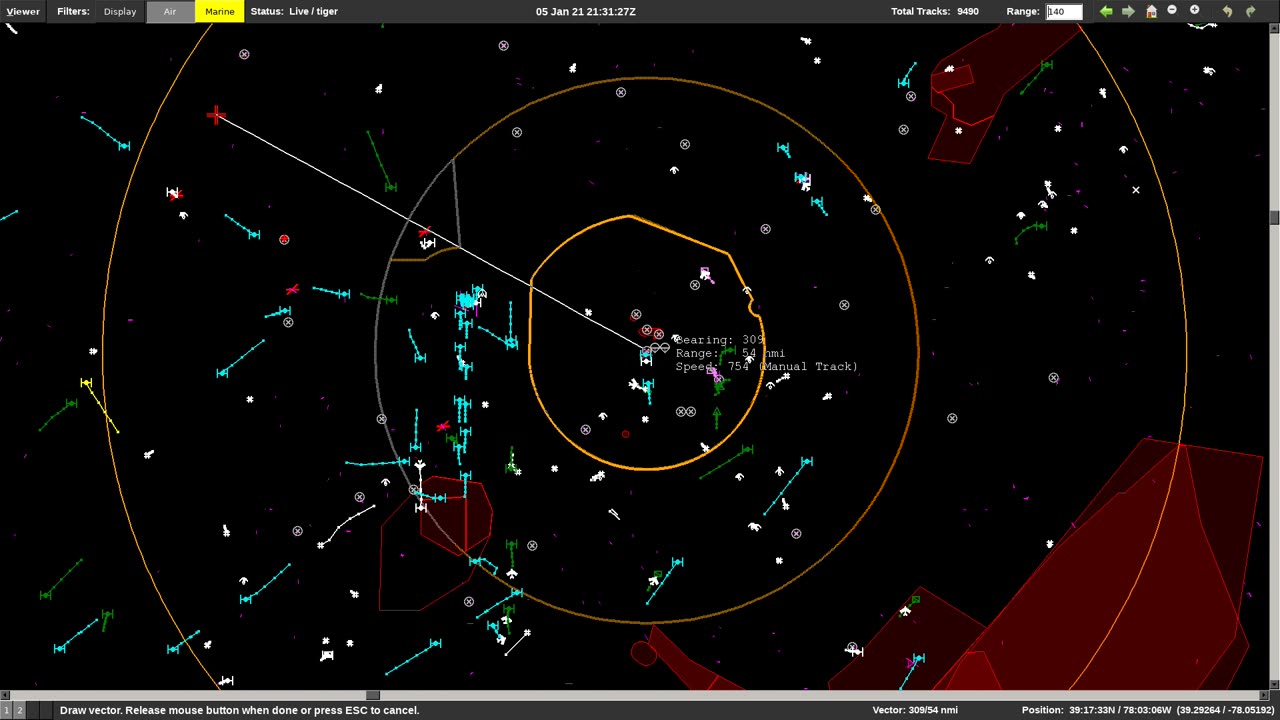Image resolution: width=1280 pixels, height=720 pixels.
Task: Click the Bearing: 309 label
Action: tap(720, 340)
